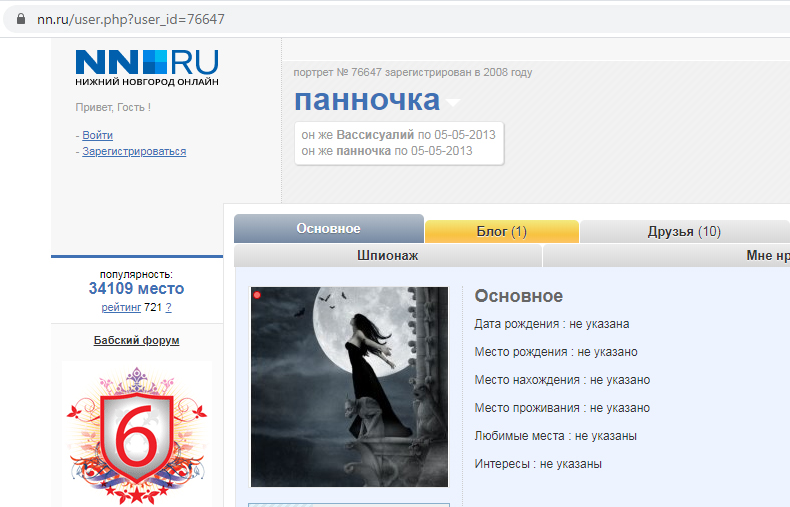Click the Привет, Гость ! greeting text
Viewport: 790px width, 507px height.
pyautogui.click(x=113, y=107)
